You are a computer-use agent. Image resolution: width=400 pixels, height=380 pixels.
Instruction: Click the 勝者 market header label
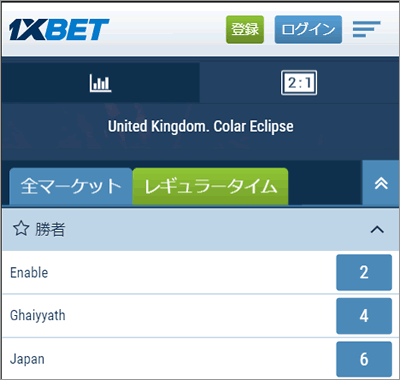pyautogui.click(x=50, y=229)
